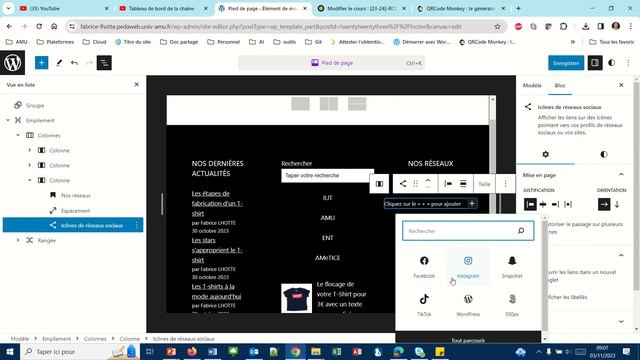This screenshot has width=640, height=360.
Task: Add the Facebook social icon
Action: pyautogui.click(x=424, y=267)
